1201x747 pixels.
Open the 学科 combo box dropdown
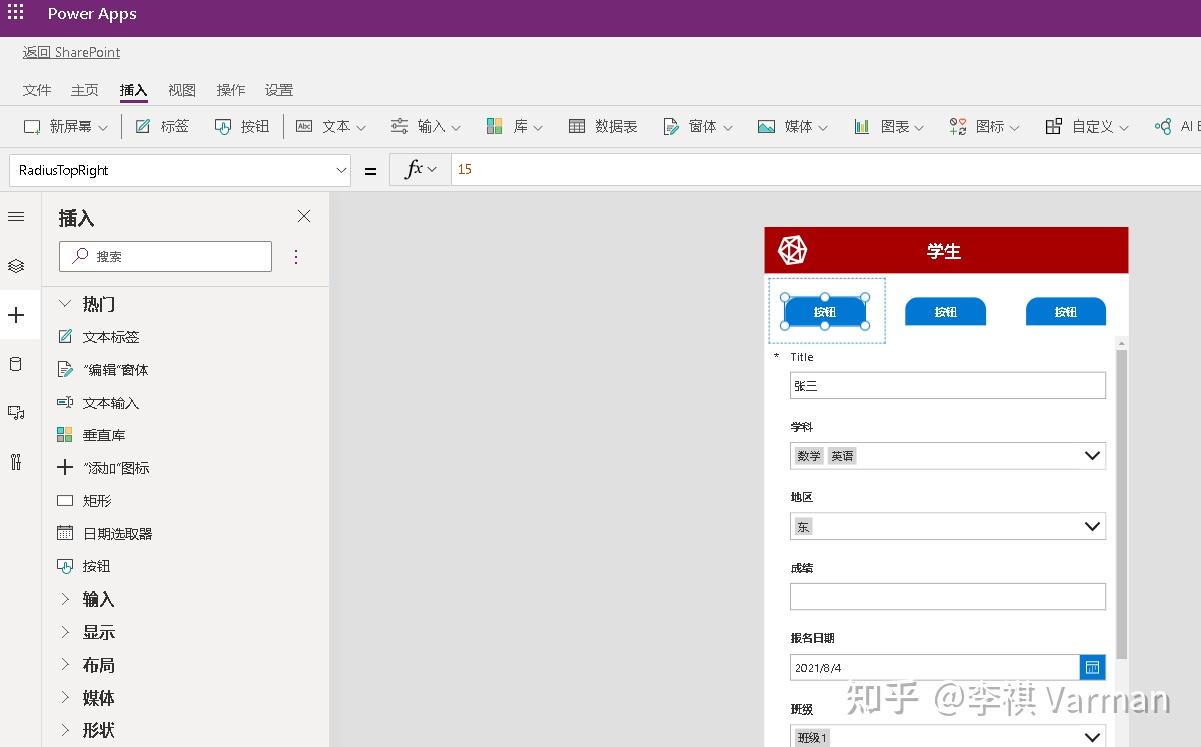[1092, 455]
